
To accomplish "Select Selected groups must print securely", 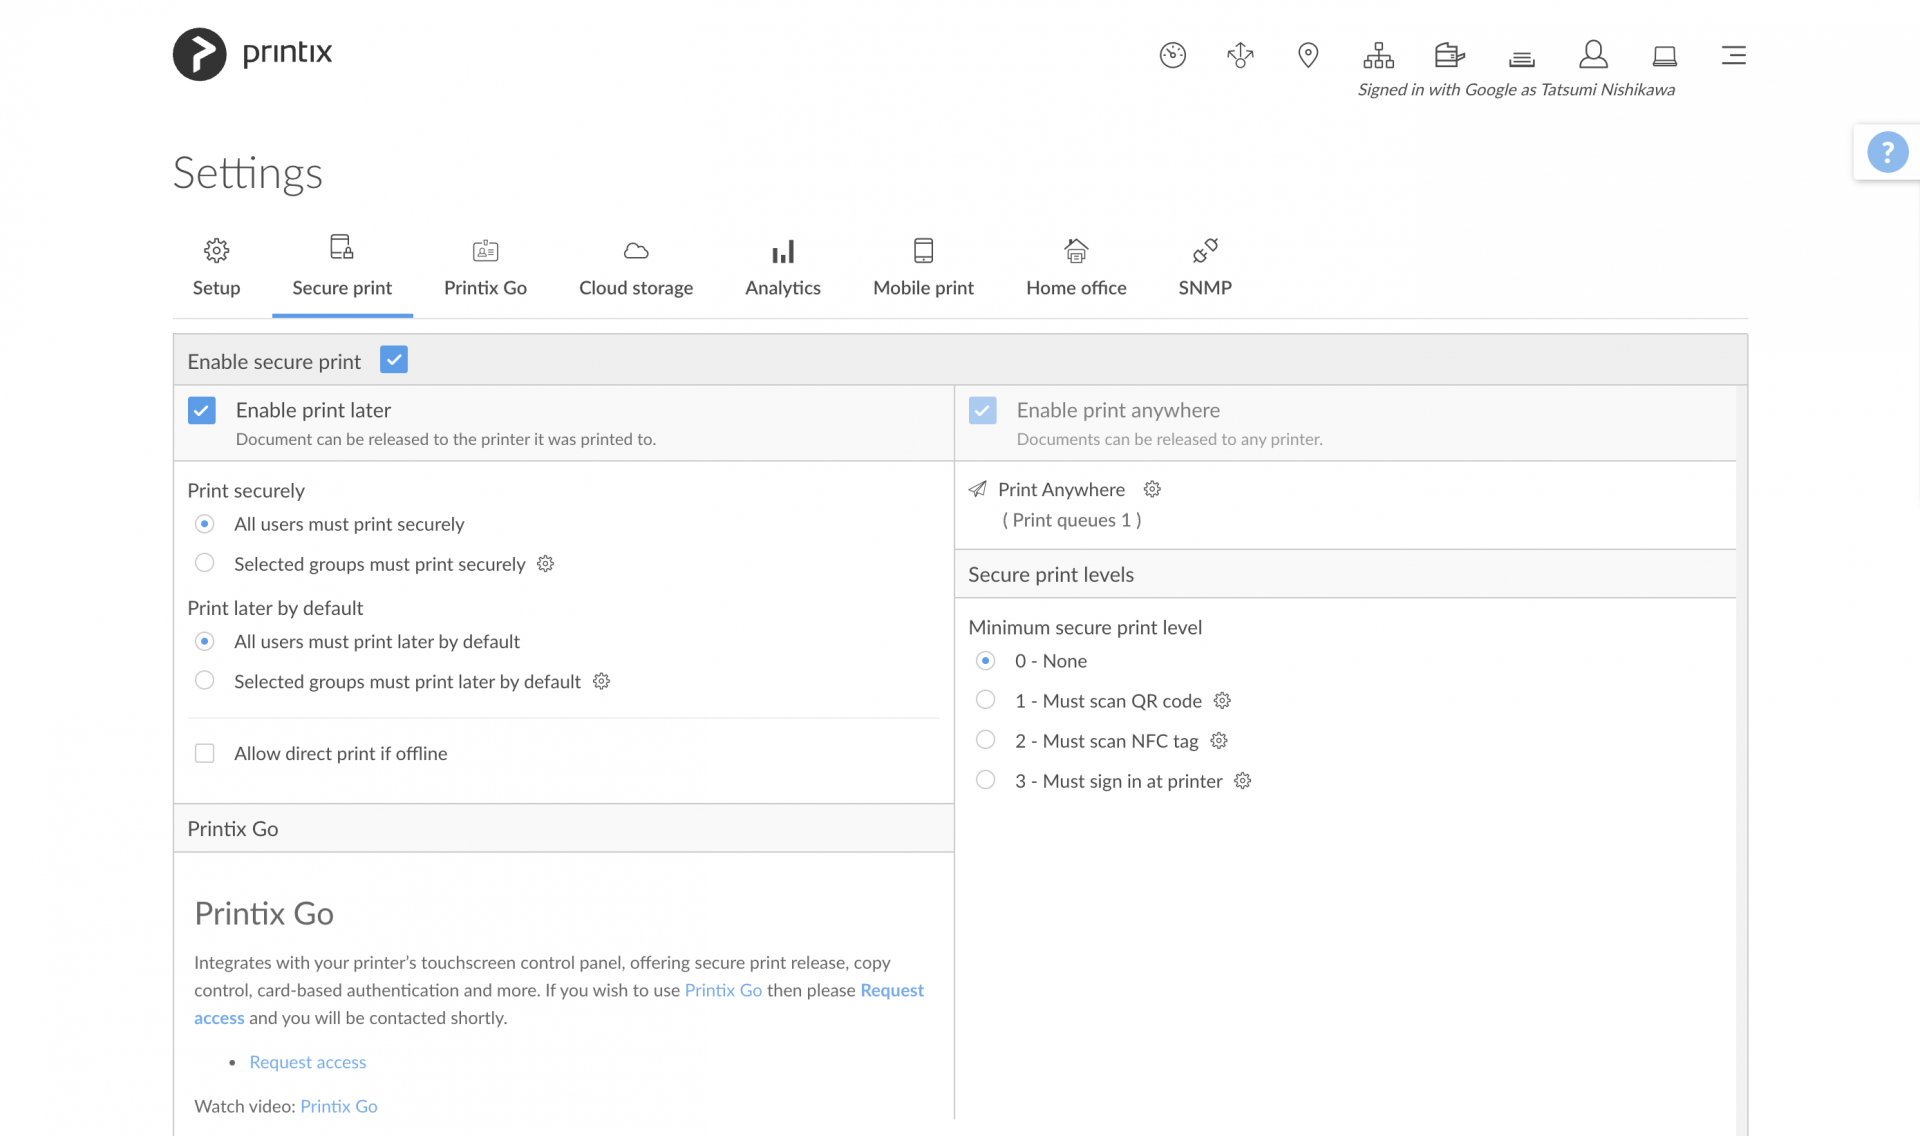I will pyautogui.click(x=205, y=563).
